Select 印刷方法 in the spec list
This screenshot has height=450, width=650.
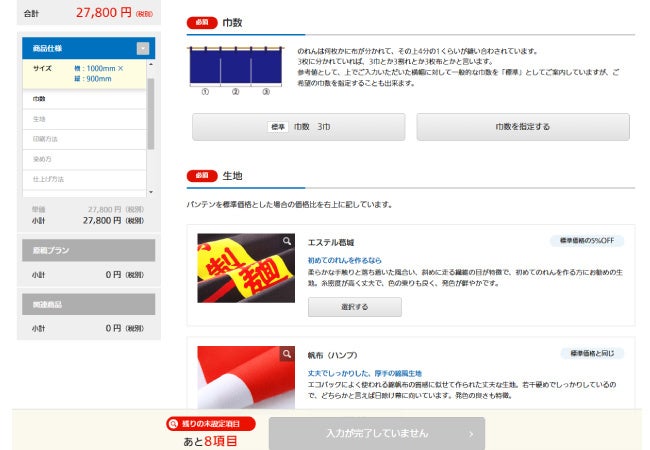[x=84, y=139]
